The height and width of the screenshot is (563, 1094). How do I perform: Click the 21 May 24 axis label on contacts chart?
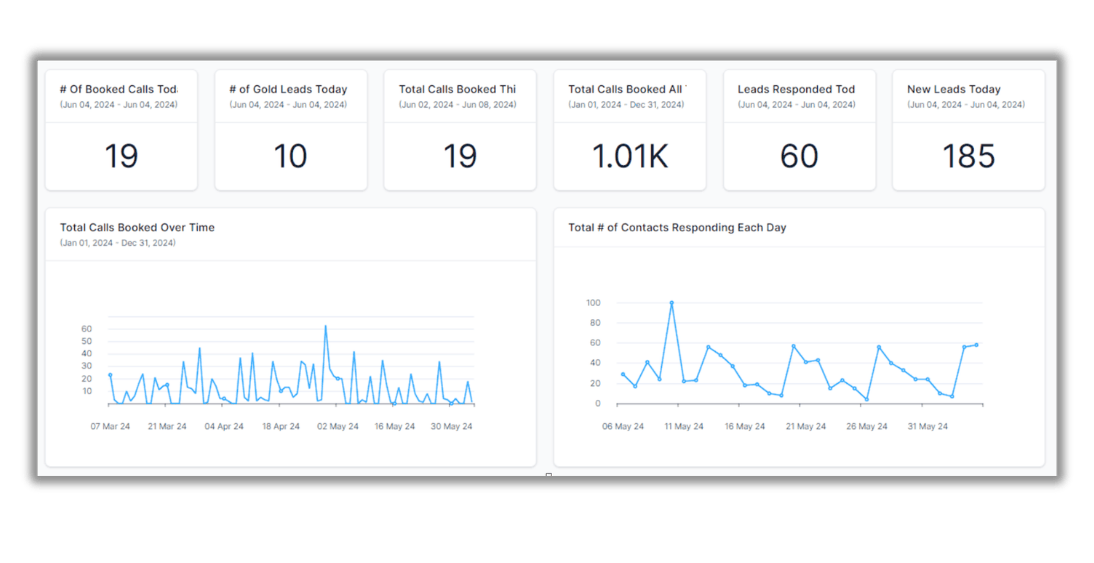click(x=806, y=426)
